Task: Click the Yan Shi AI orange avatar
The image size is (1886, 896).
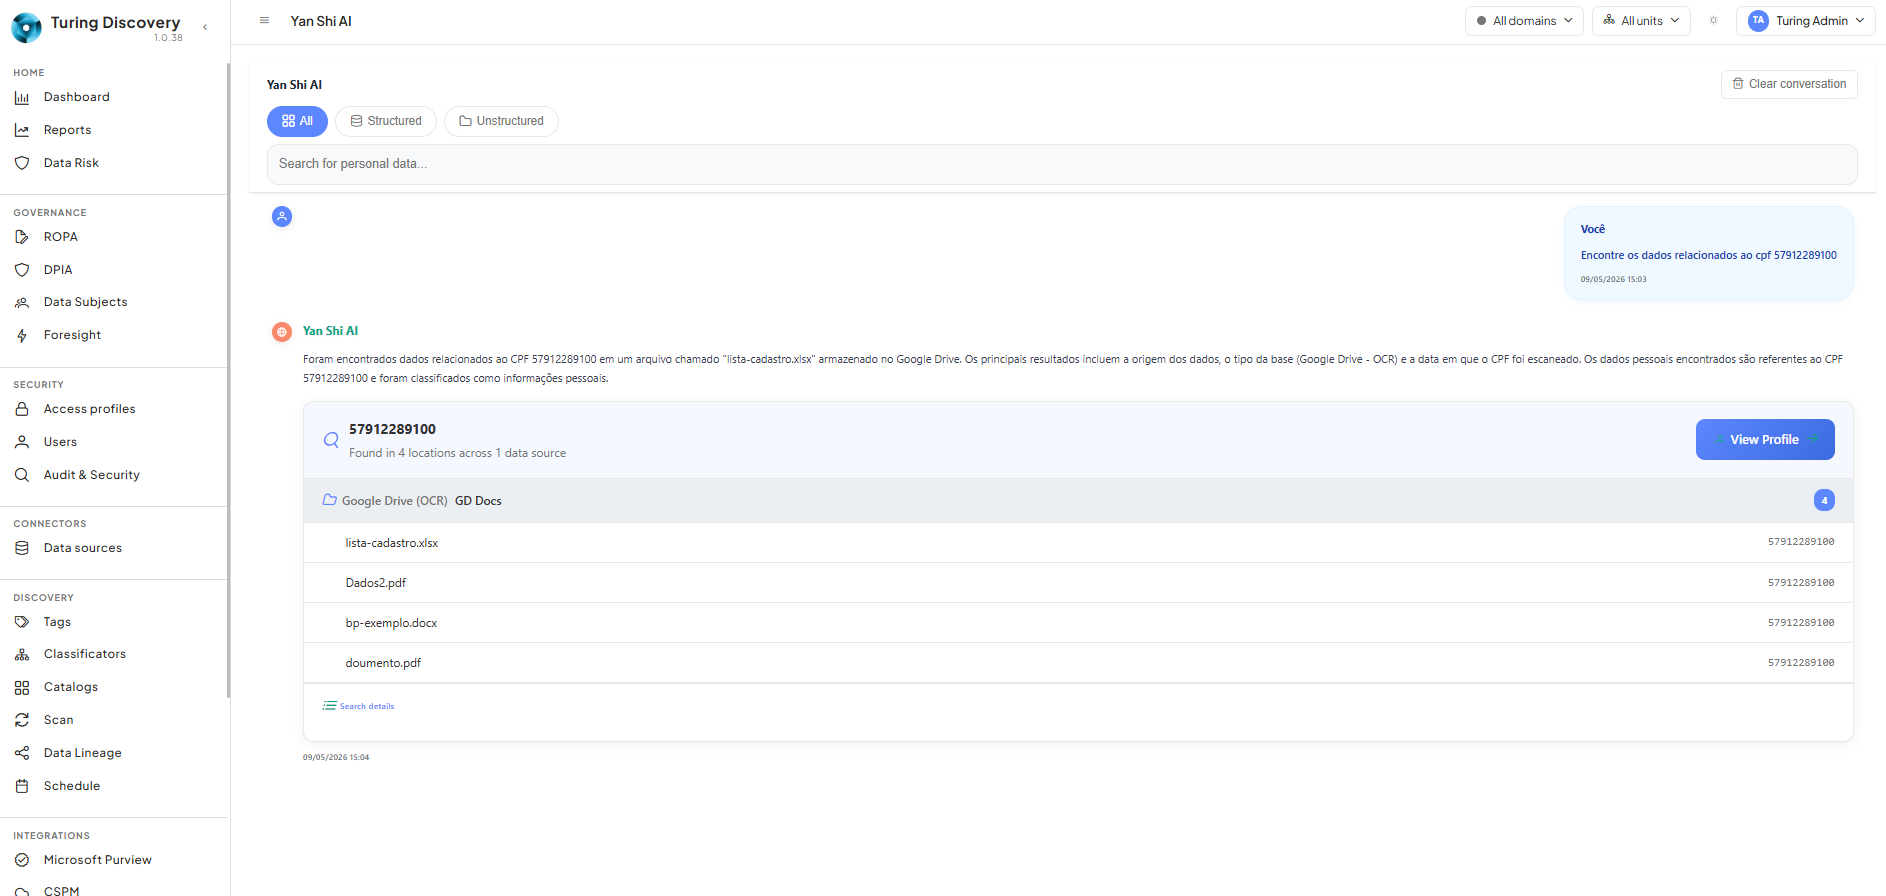Action: 282,332
